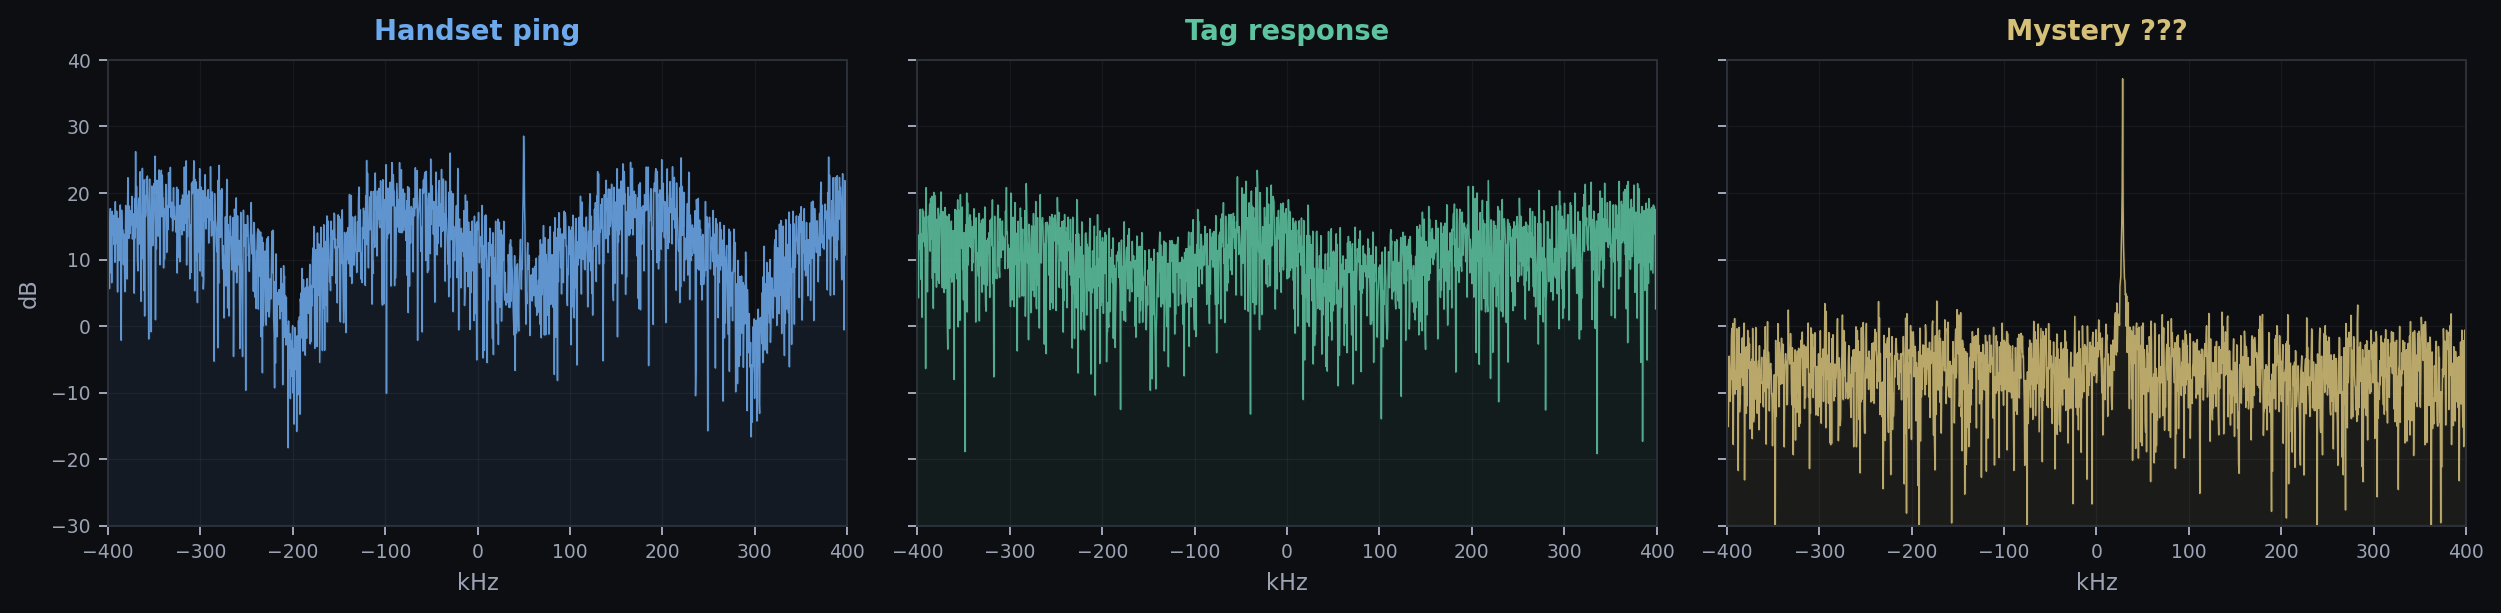Select the tall peak in Mystery spectrum
The image size is (2501, 613).
[x=2122, y=82]
